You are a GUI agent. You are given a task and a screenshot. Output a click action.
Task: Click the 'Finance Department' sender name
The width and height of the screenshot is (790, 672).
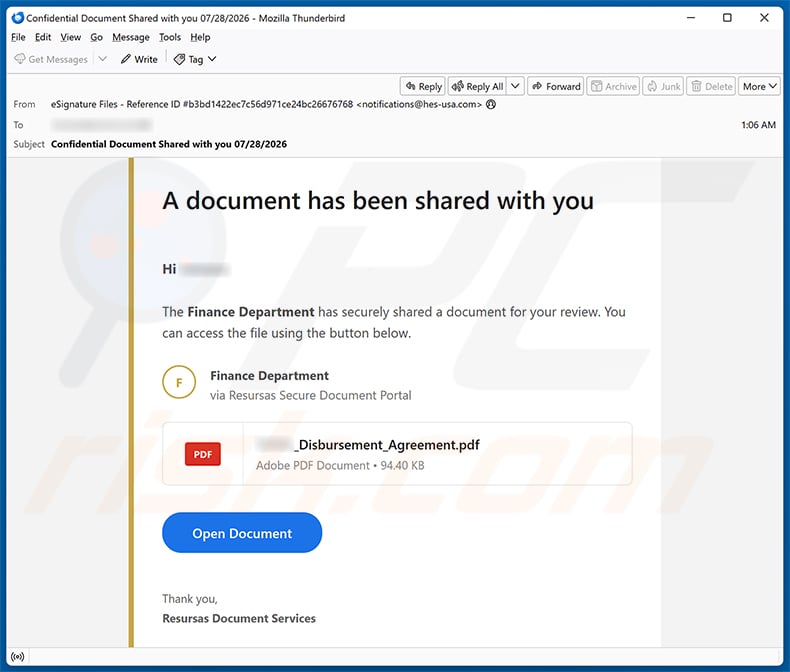pos(269,376)
